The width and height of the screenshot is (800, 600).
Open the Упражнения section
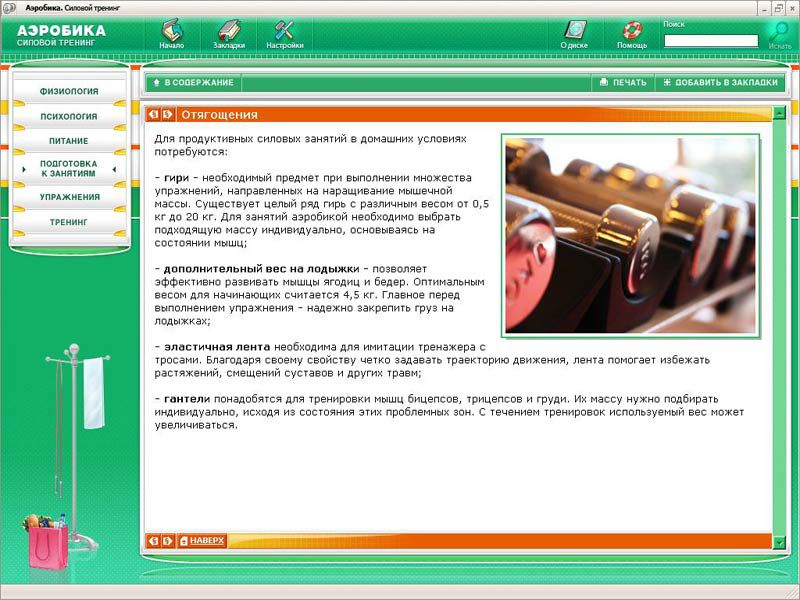click(x=69, y=197)
